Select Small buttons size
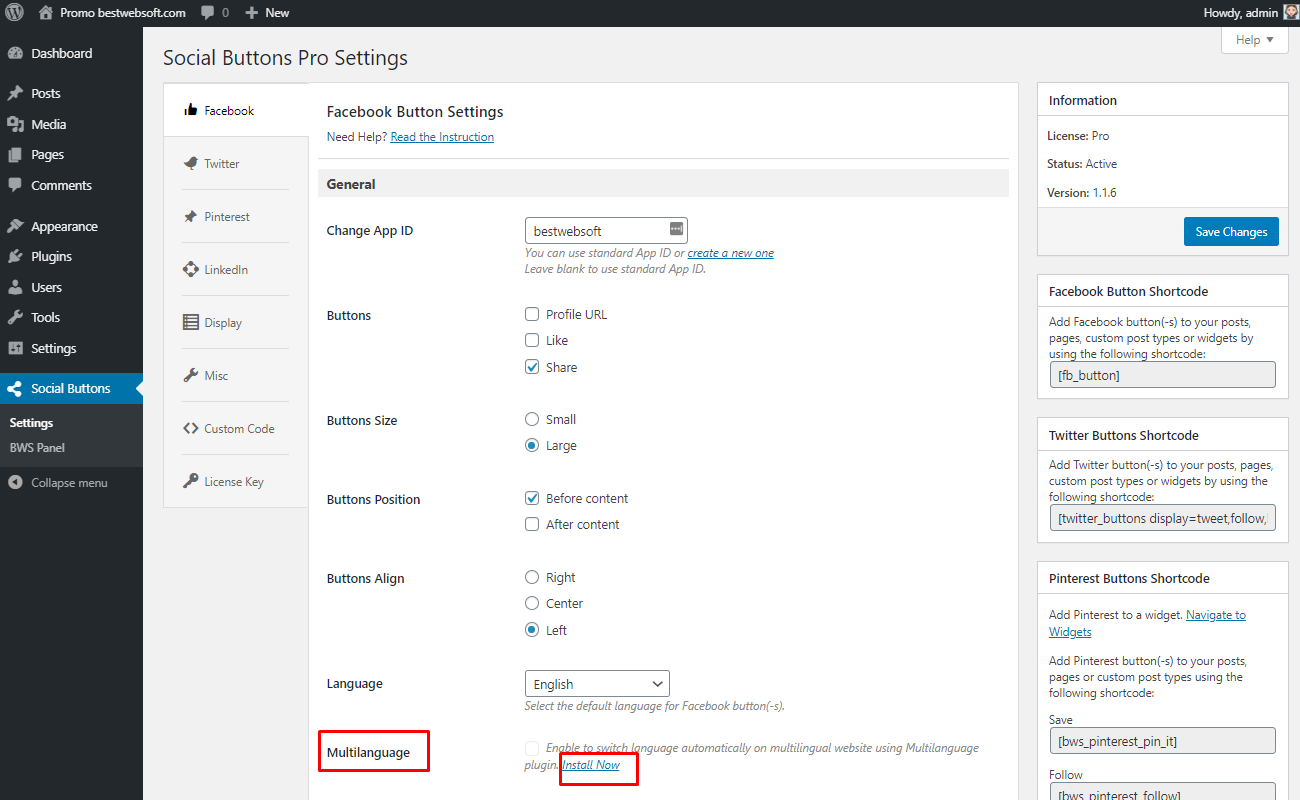This screenshot has width=1300, height=800. click(x=532, y=419)
